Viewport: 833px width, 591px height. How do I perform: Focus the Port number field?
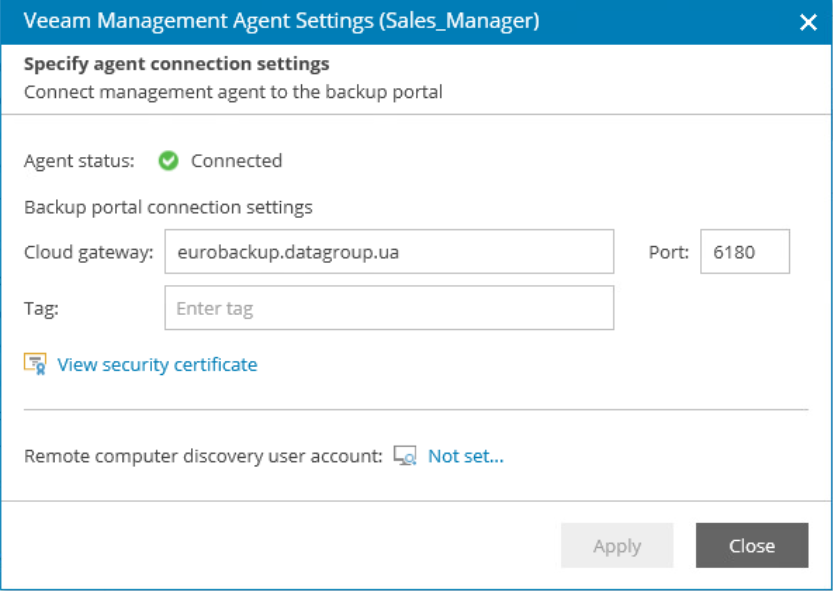tap(745, 251)
